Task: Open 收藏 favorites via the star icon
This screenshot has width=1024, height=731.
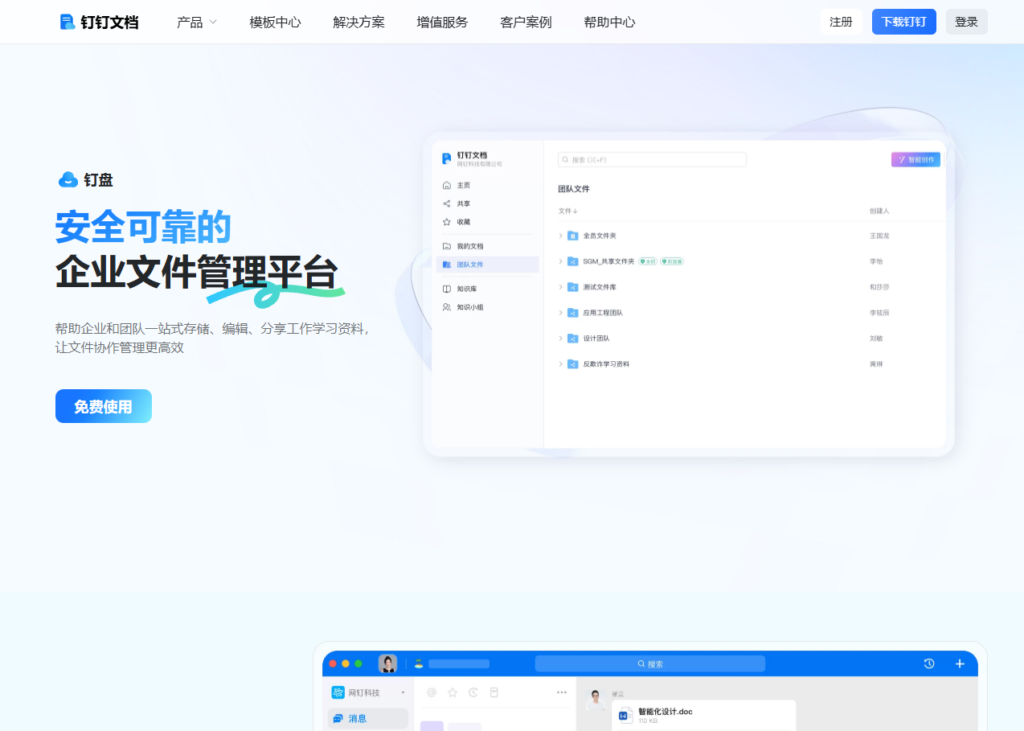Action: (x=447, y=221)
